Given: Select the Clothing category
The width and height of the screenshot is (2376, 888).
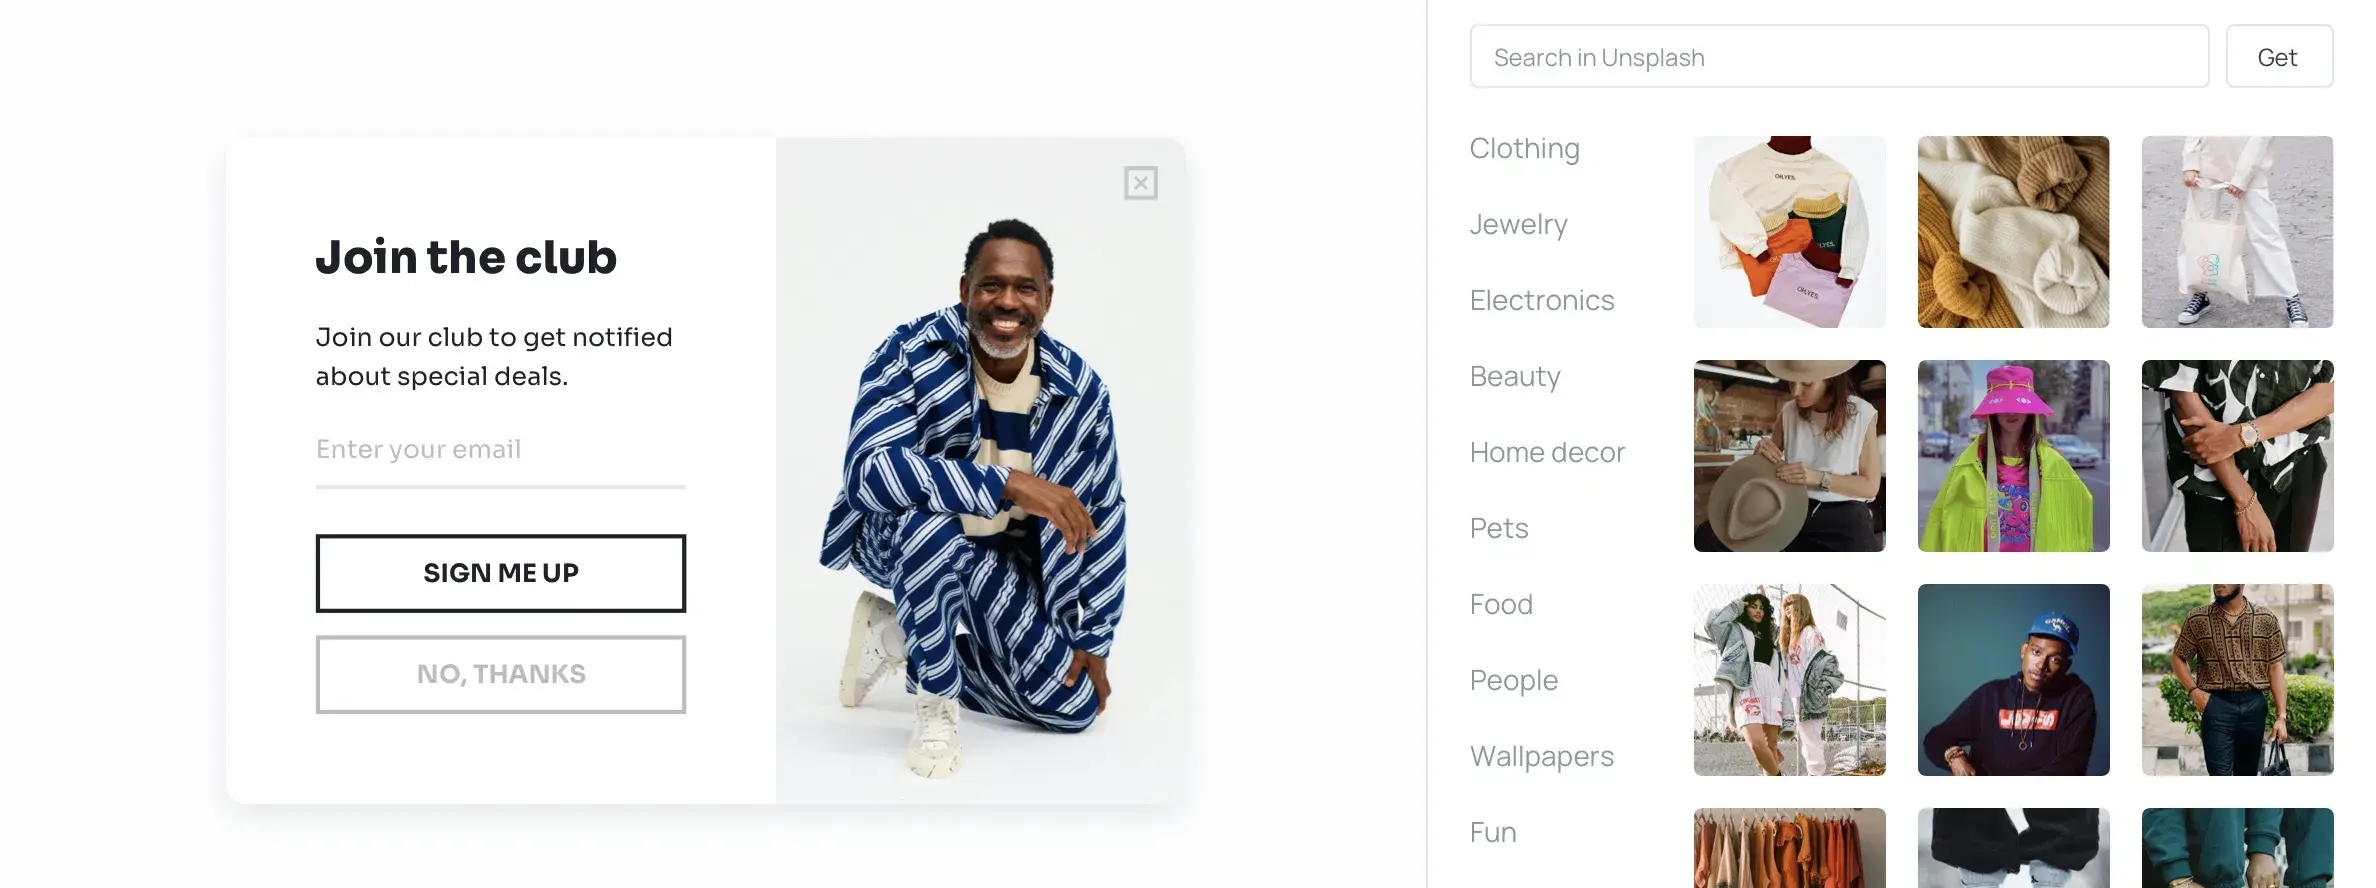Looking at the screenshot, I should coord(1524,148).
